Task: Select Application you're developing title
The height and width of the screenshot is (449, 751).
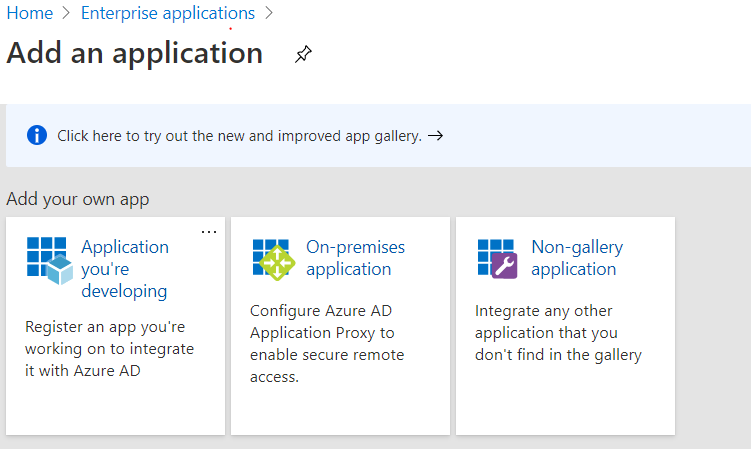Action: [x=125, y=269]
